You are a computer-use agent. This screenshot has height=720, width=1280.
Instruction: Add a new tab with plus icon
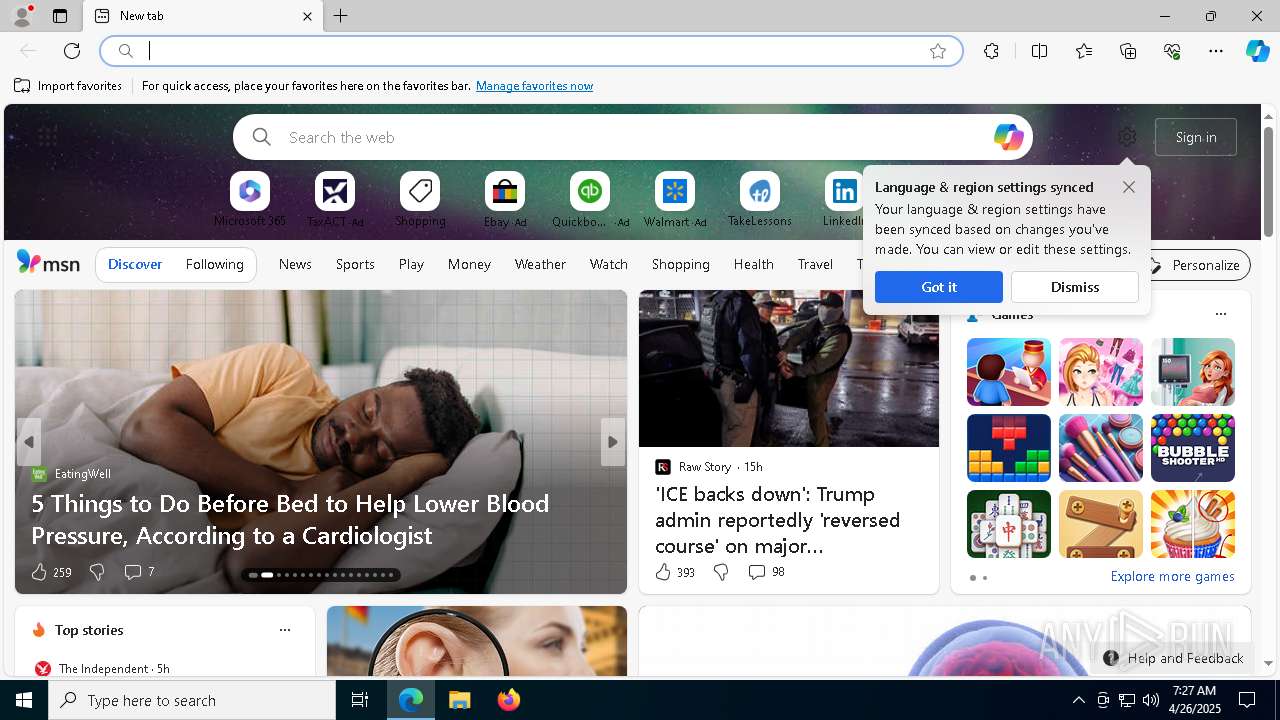coord(341,16)
